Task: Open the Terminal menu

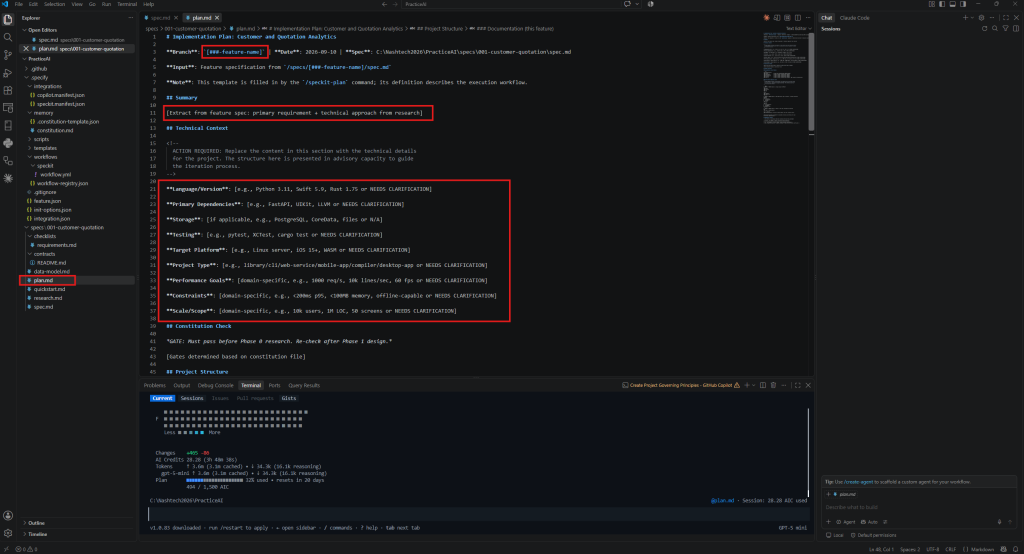Action: (127, 4)
